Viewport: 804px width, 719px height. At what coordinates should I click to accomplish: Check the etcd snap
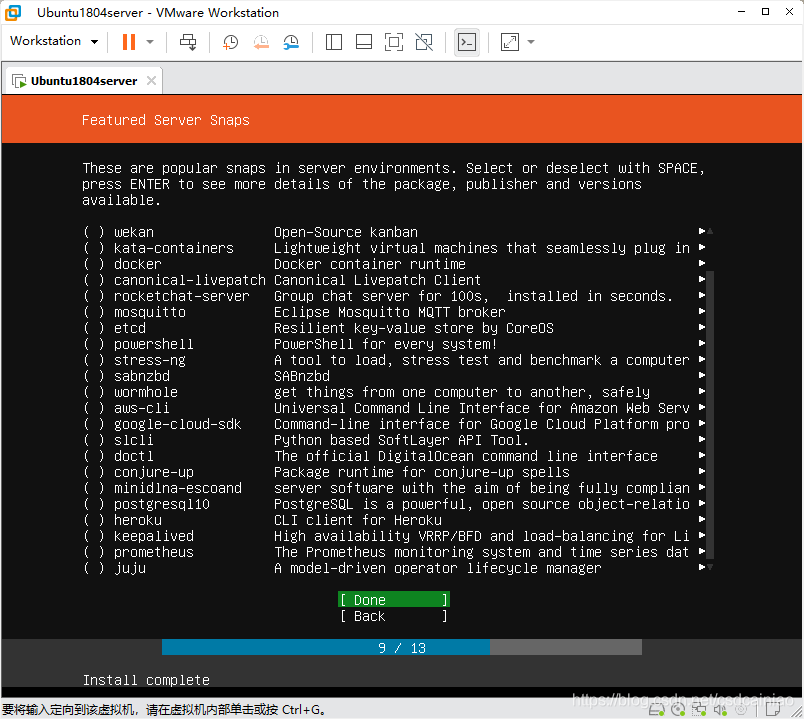94,328
